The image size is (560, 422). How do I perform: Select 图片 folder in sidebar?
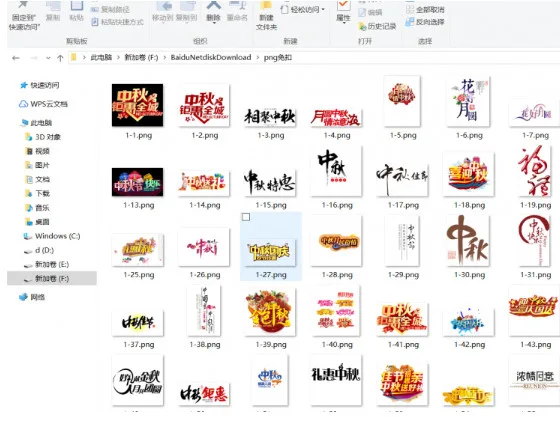(38, 165)
